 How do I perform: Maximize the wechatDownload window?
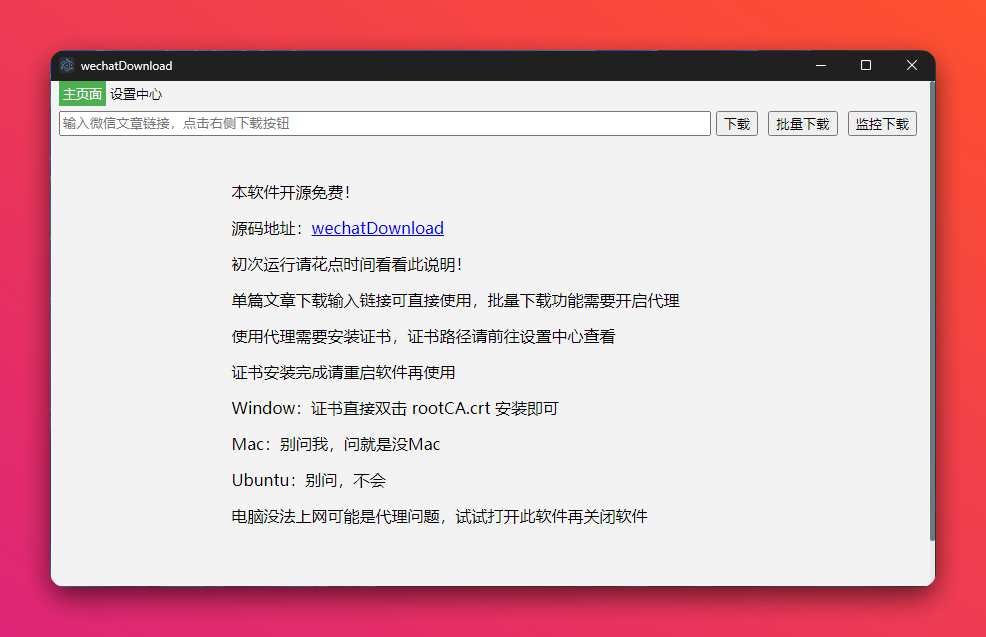coord(866,65)
